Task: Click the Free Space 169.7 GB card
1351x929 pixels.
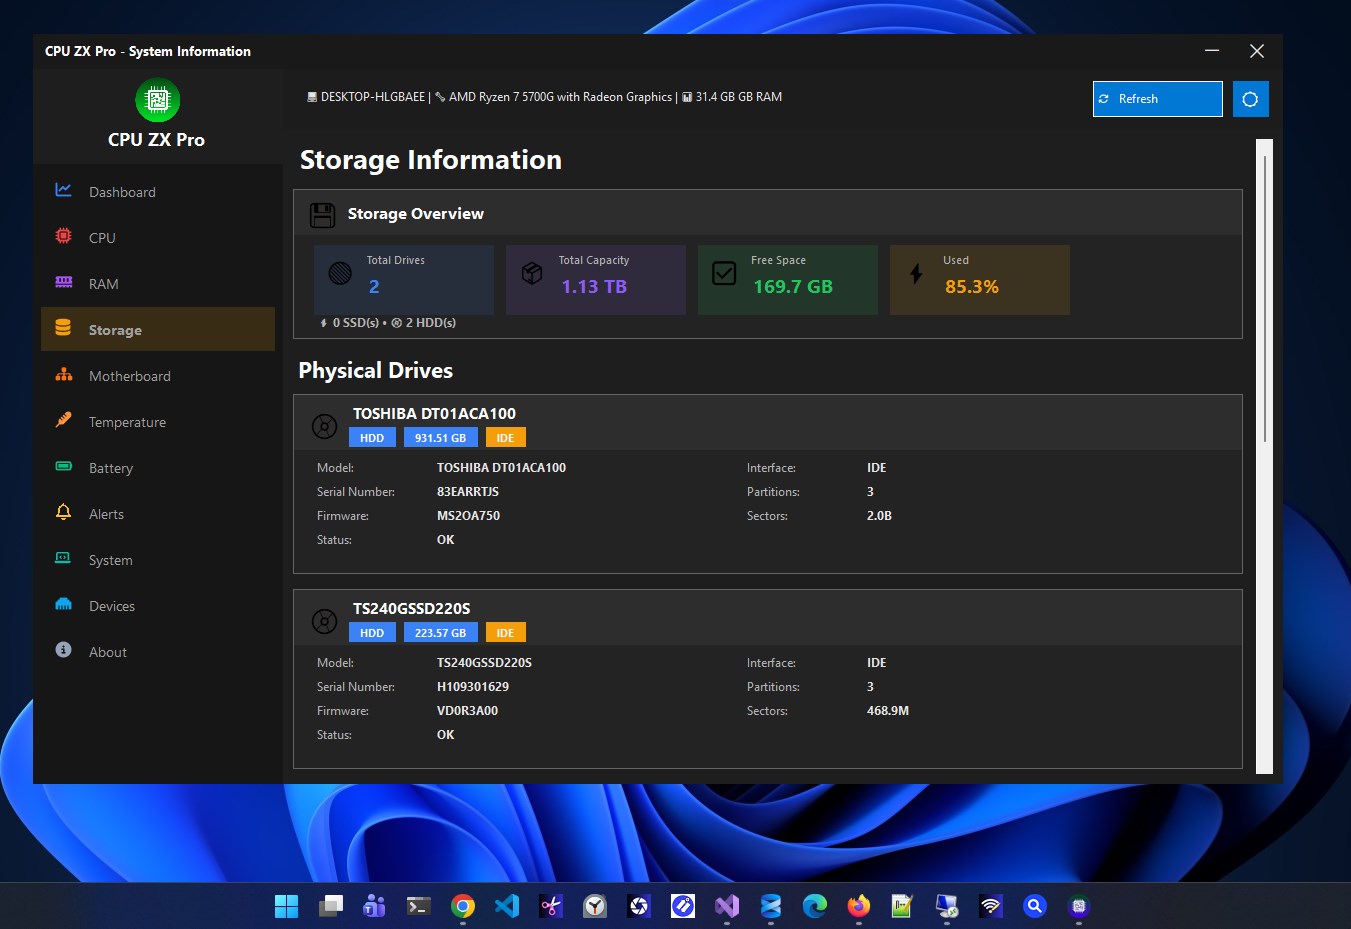Action: (x=787, y=280)
